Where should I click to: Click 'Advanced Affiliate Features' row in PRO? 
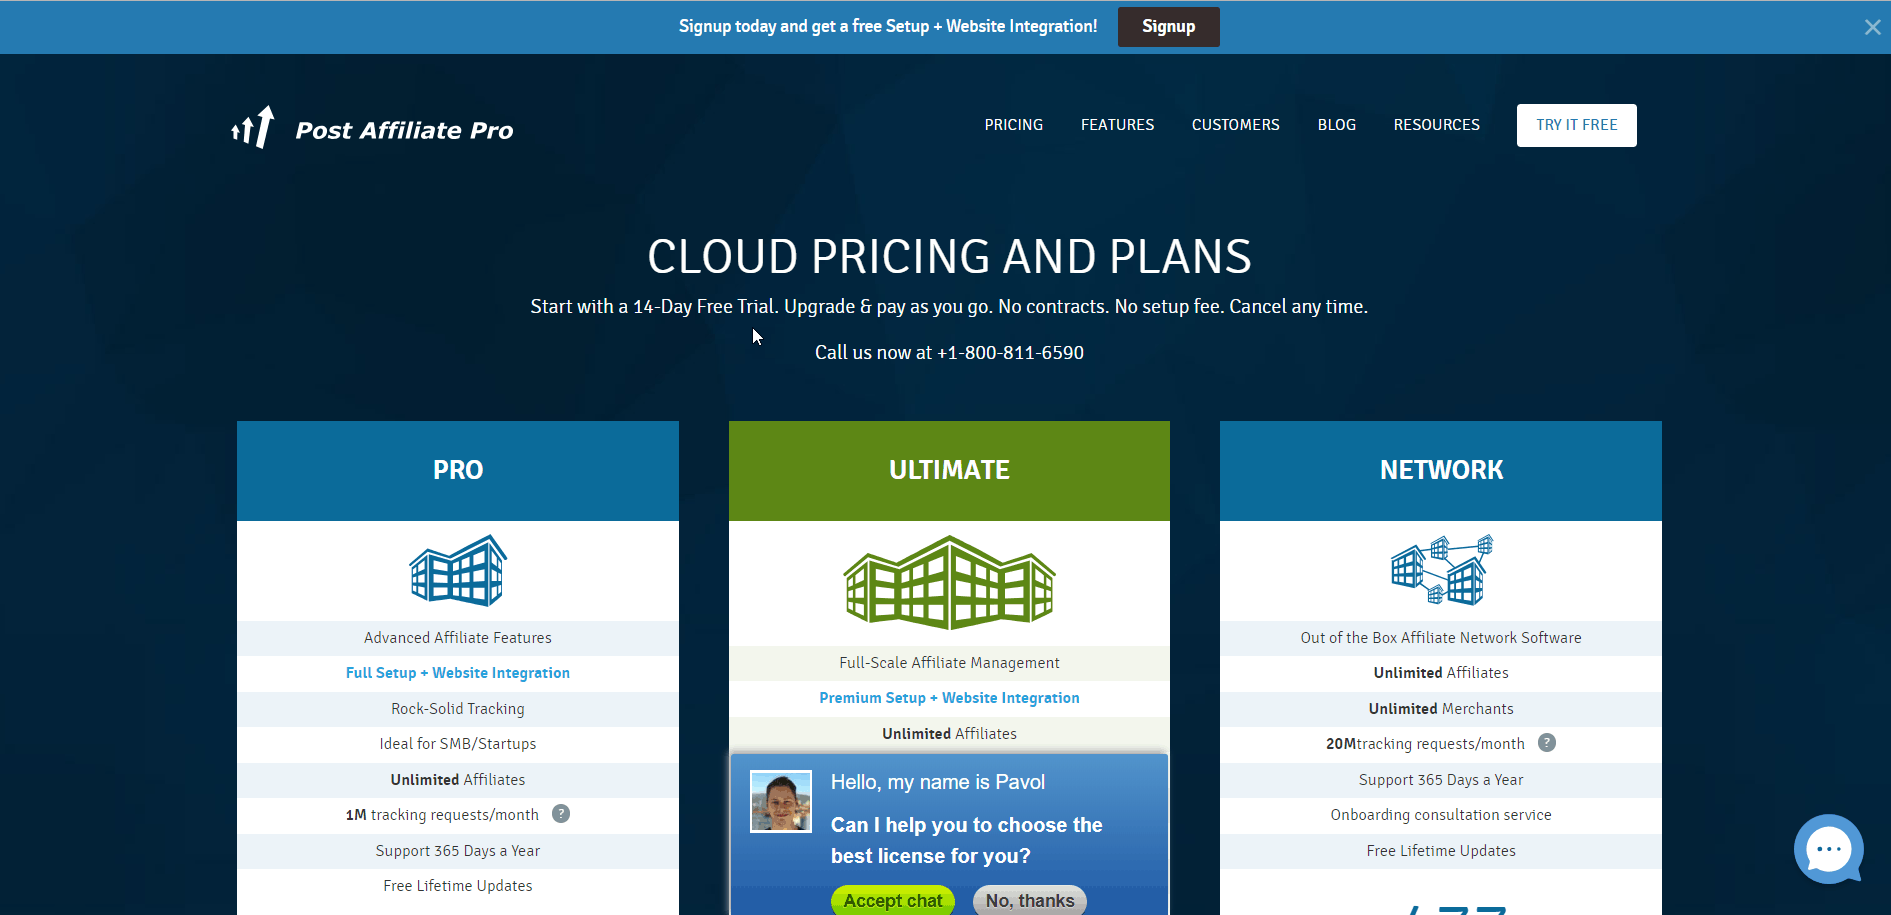pyautogui.click(x=458, y=638)
